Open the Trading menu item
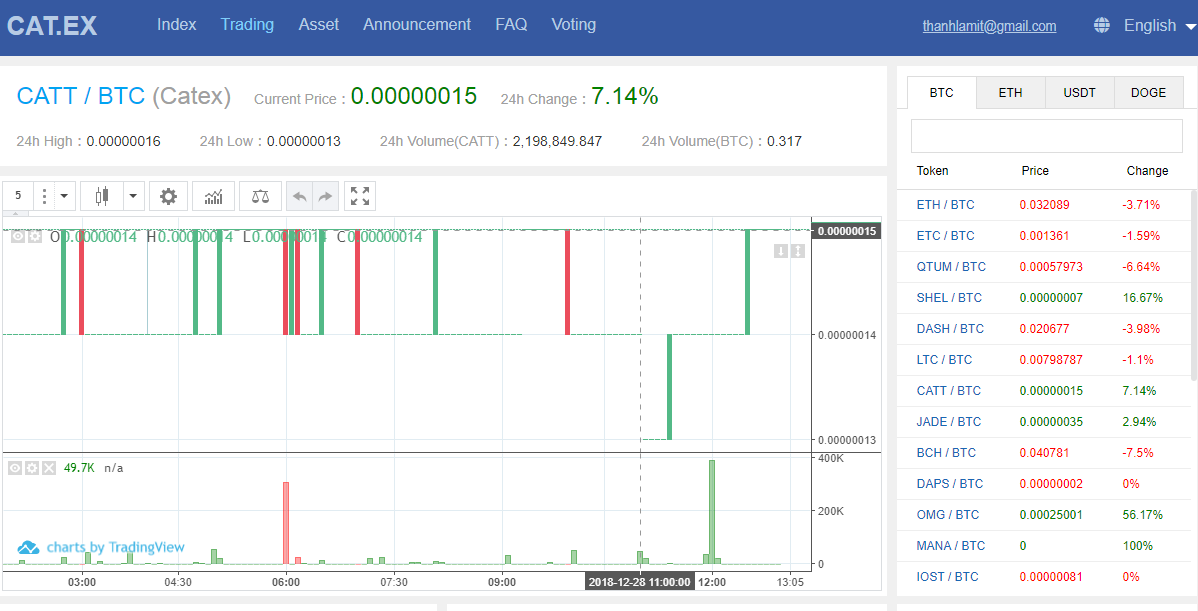 click(247, 24)
